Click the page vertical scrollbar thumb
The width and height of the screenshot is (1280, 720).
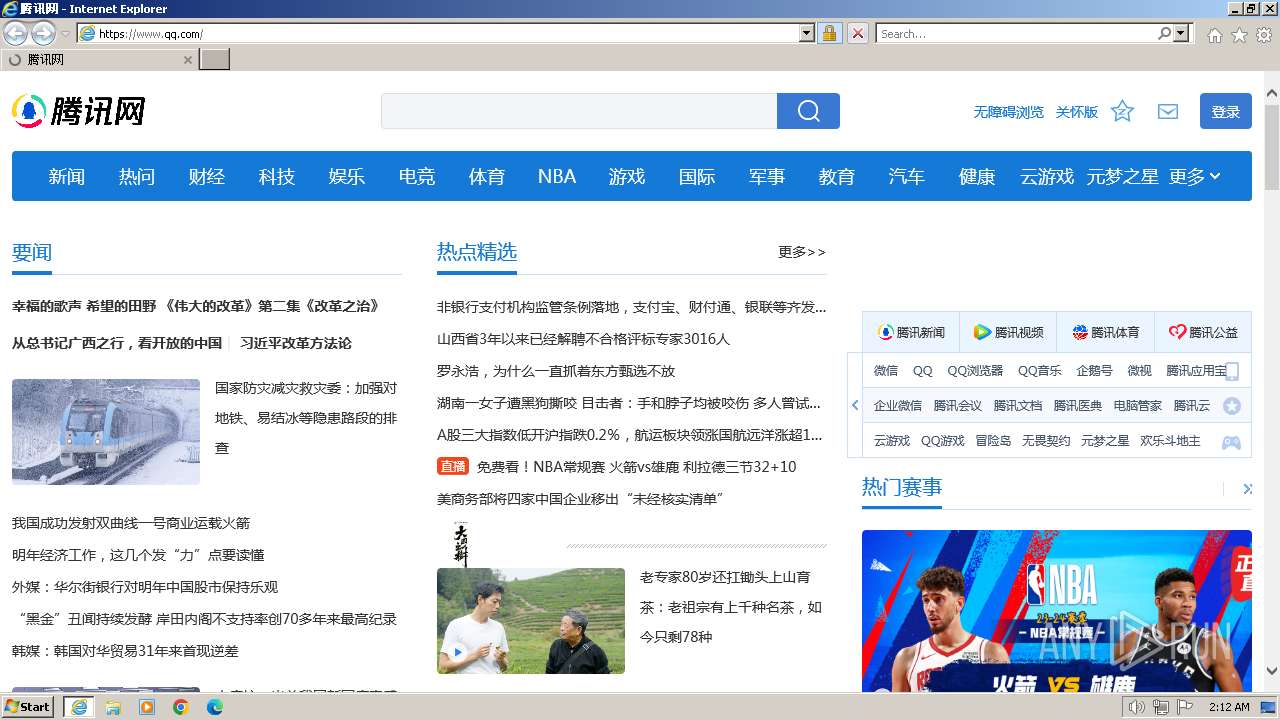coord(1272,147)
